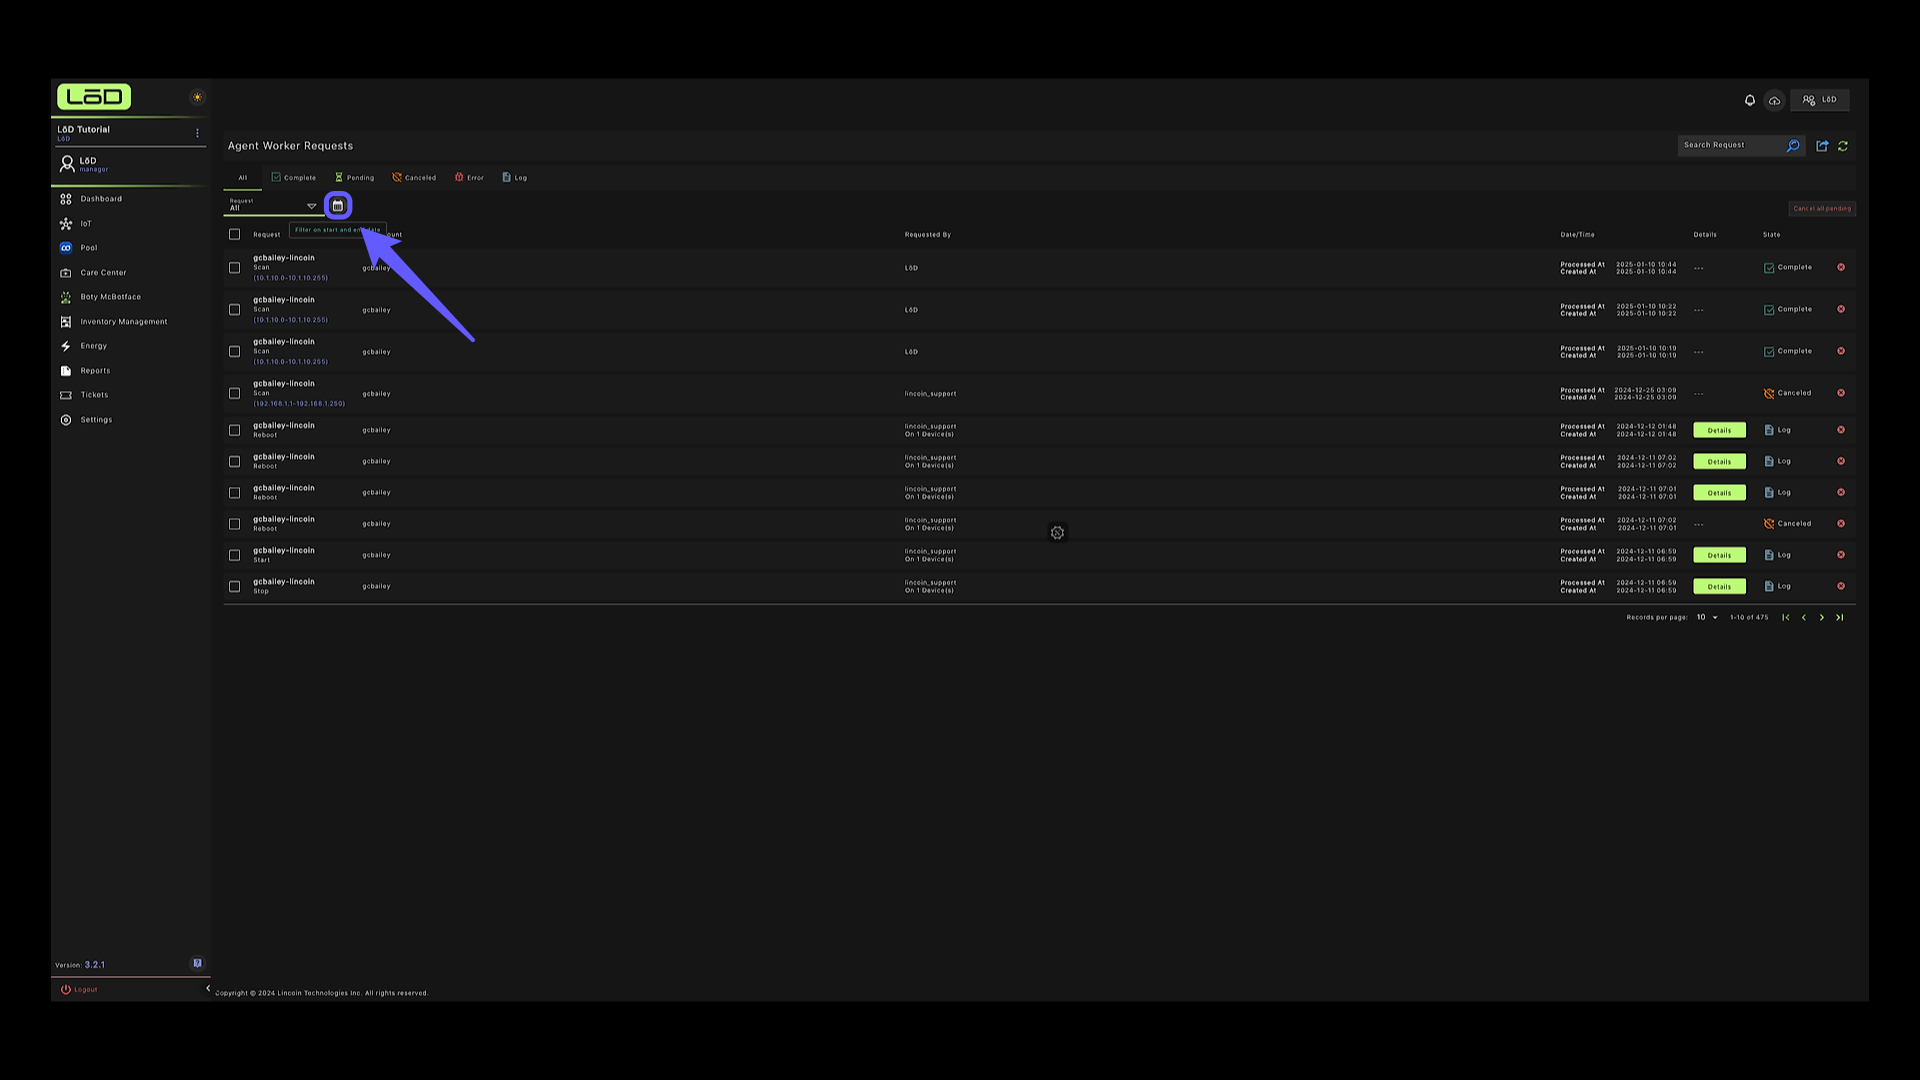The width and height of the screenshot is (1920, 1080).
Task: Click the search magnifier icon
Action: 1793,146
